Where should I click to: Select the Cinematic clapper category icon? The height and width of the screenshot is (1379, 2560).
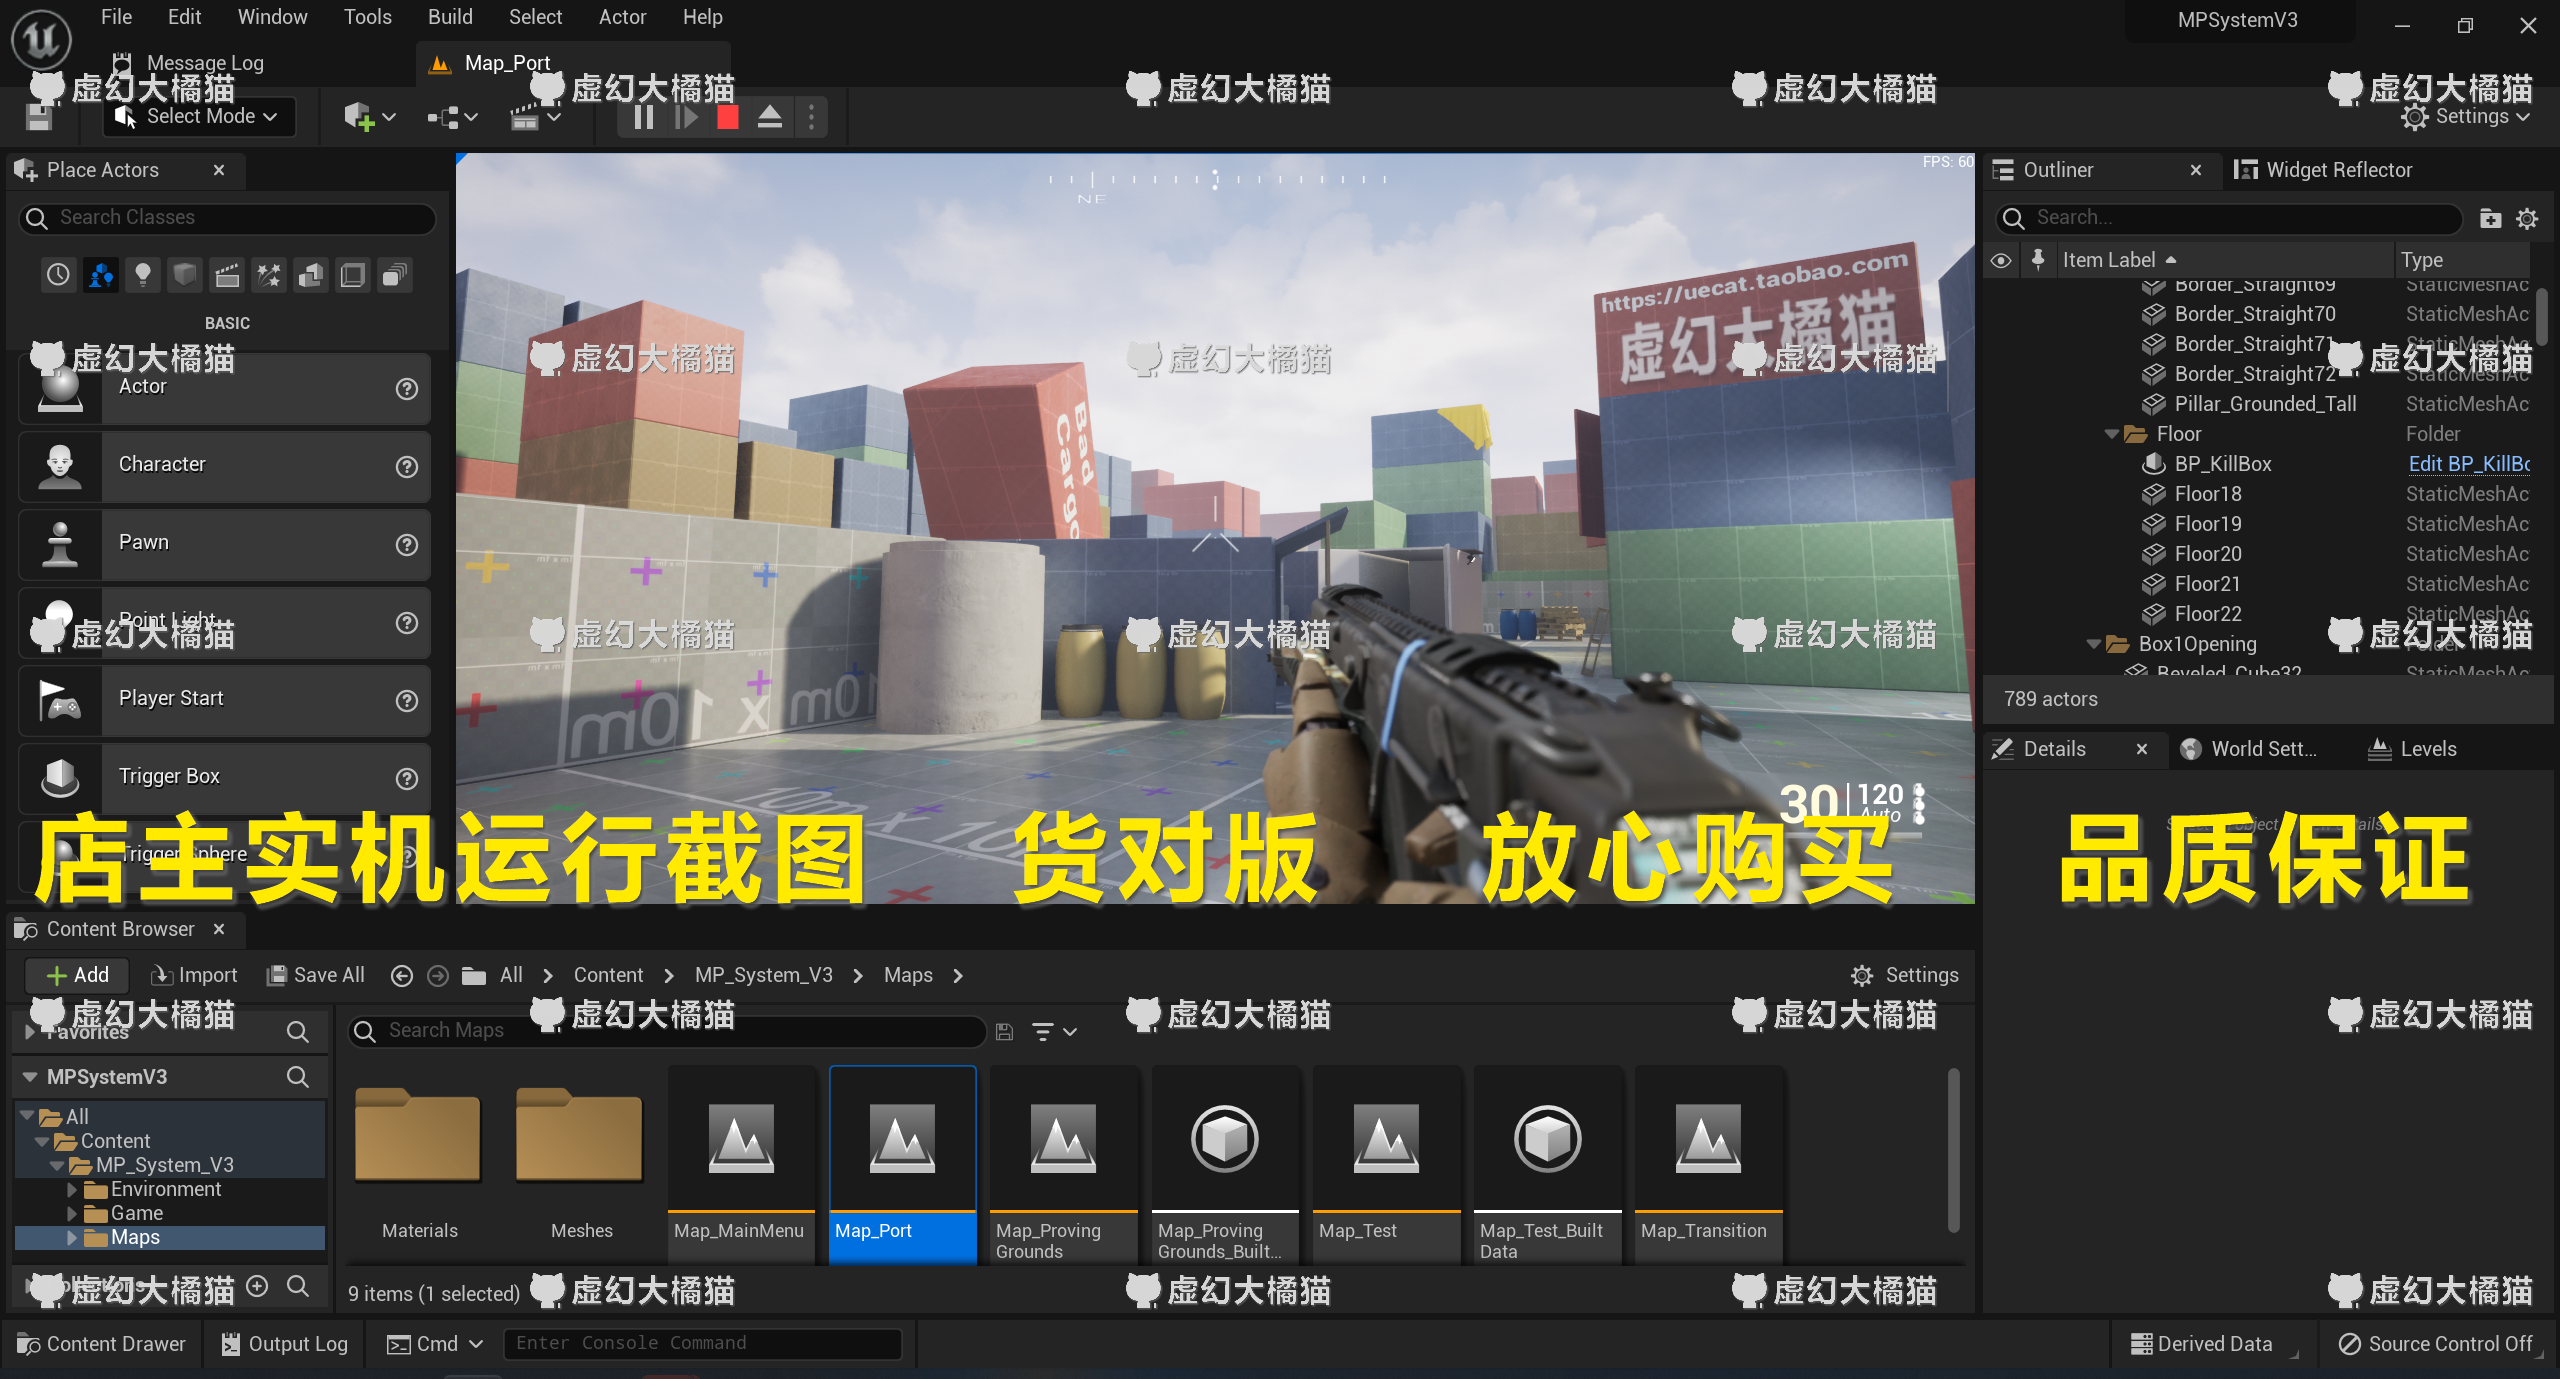pyautogui.click(x=227, y=274)
